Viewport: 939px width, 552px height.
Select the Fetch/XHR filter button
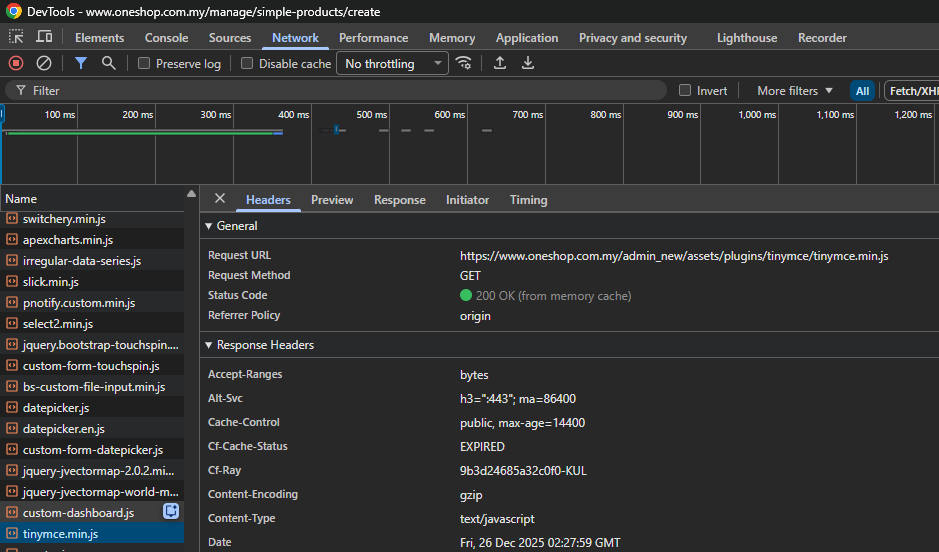(913, 91)
